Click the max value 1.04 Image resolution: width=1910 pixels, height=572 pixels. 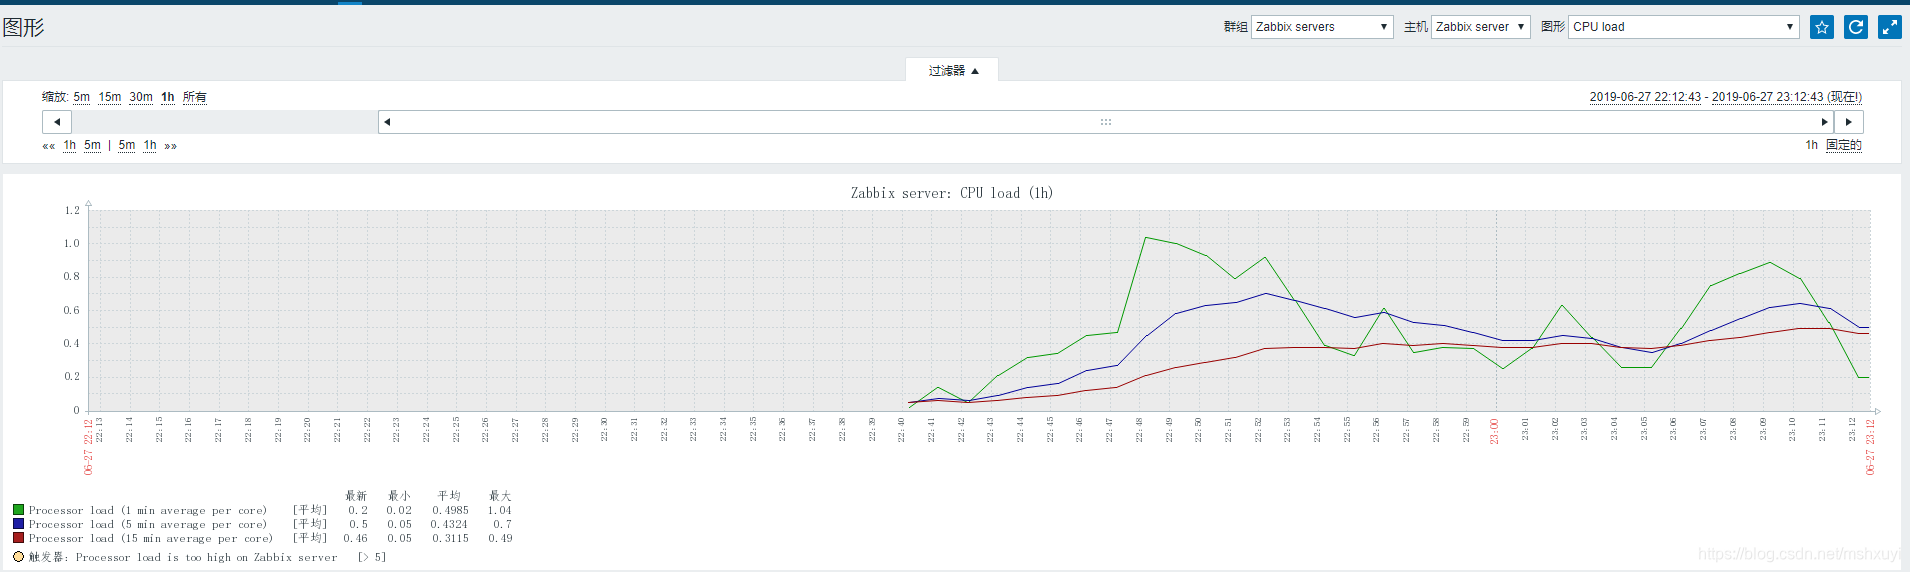(500, 510)
